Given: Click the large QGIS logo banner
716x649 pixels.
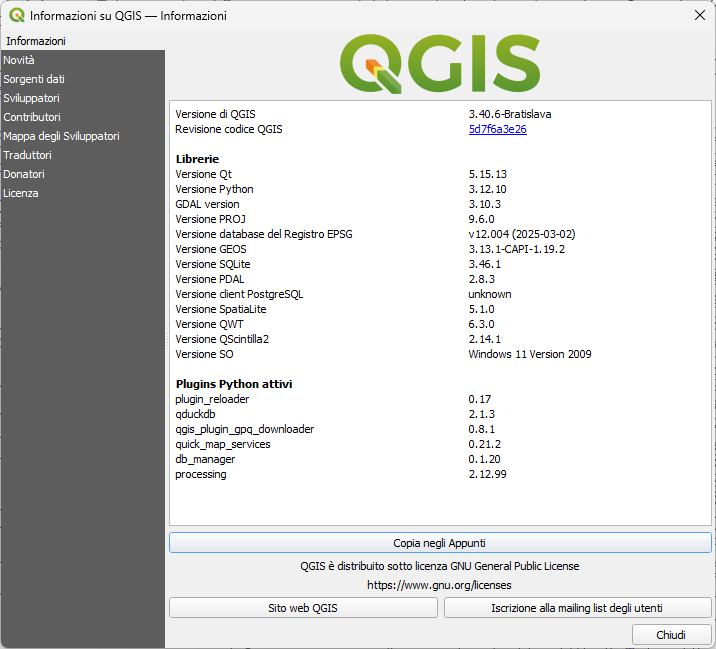Looking at the screenshot, I should click(440, 63).
